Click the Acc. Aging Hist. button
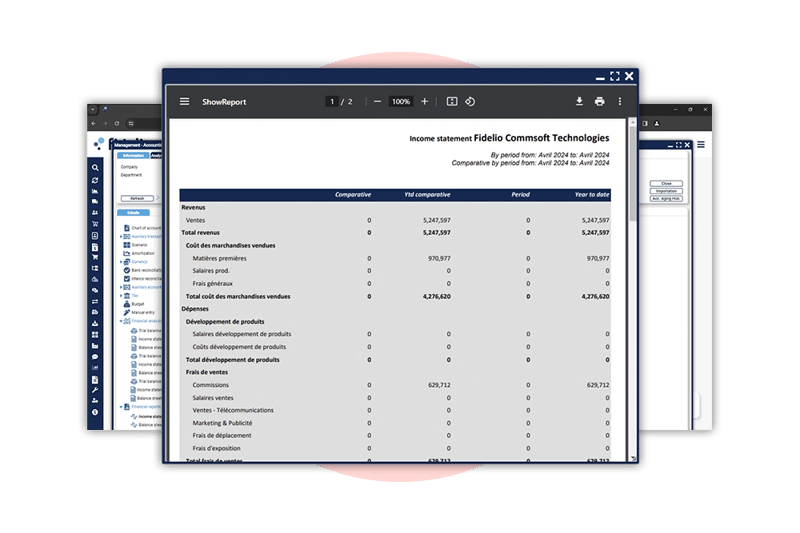The image size is (800, 533). click(x=666, y=199)
